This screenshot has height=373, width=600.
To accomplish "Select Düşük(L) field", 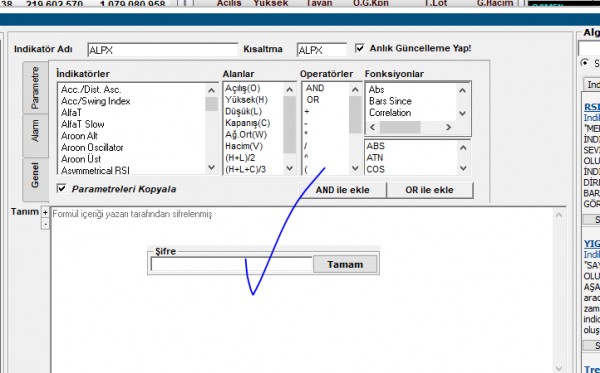I will pos(244,111).
